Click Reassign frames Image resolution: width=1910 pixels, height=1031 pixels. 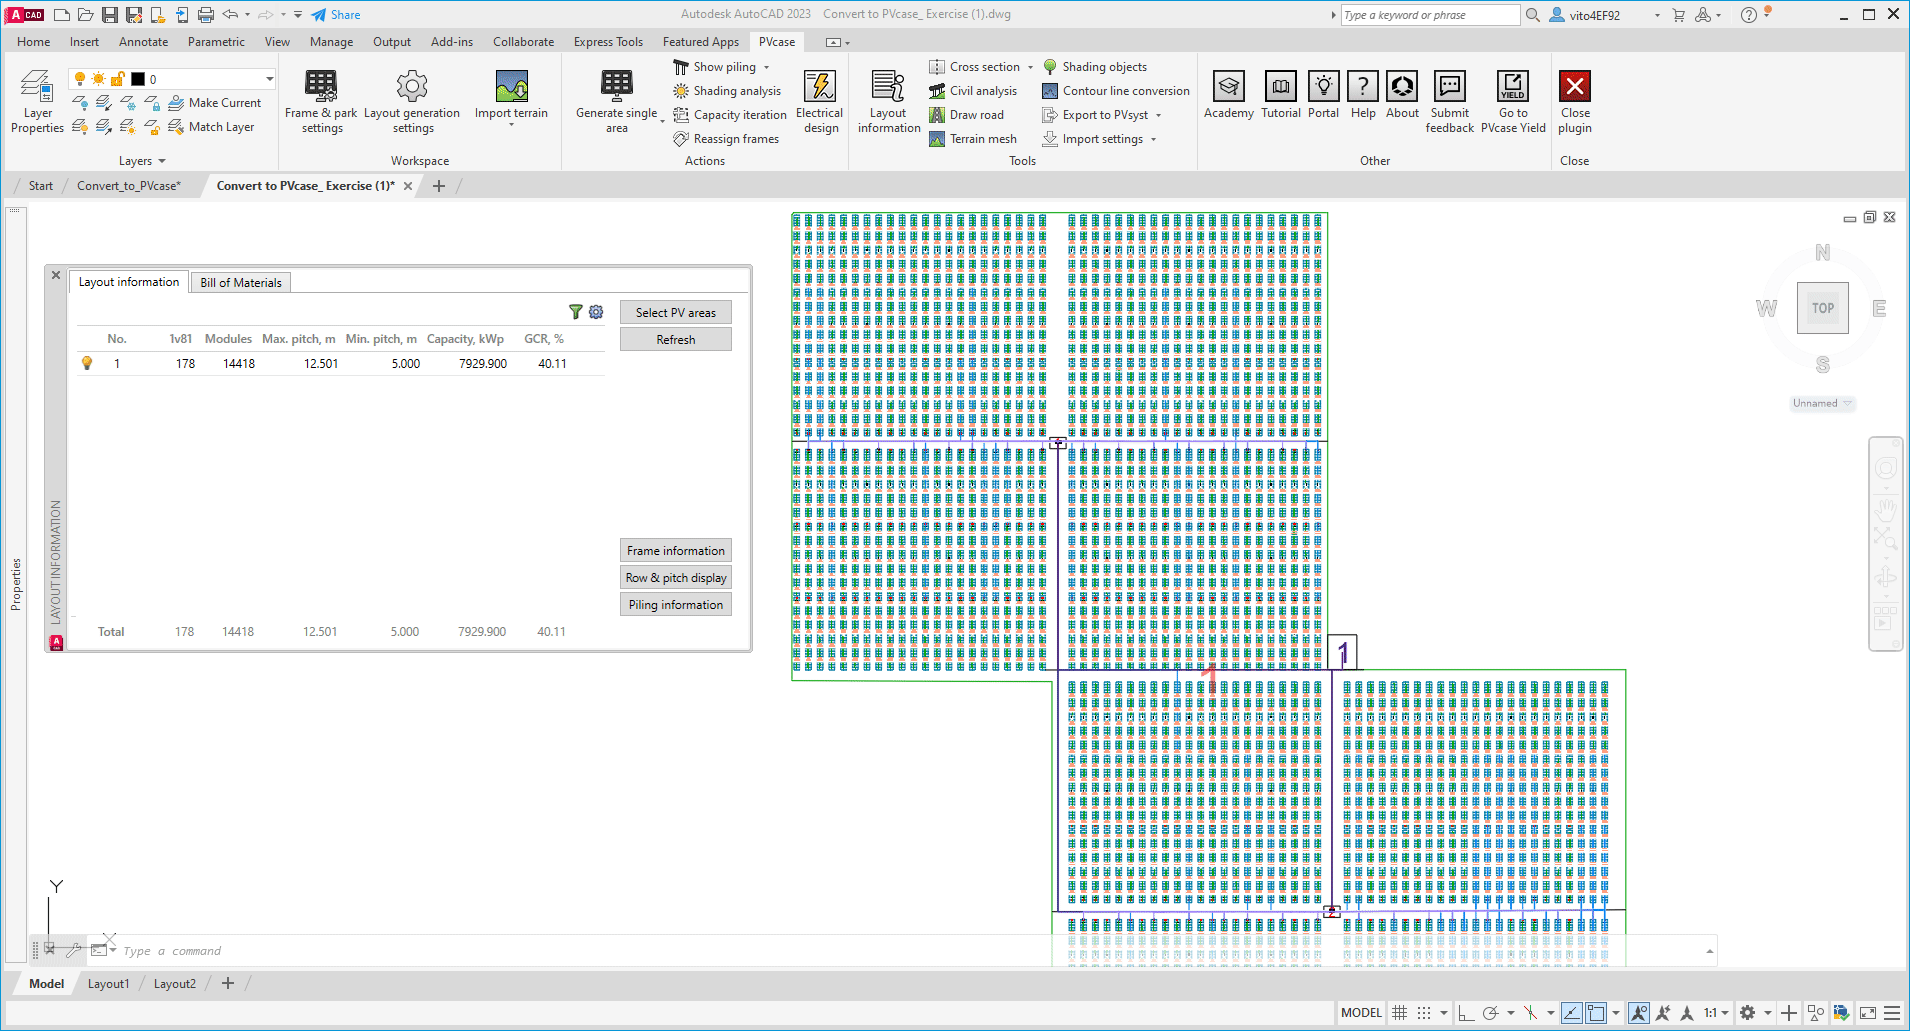pos(726,139)
